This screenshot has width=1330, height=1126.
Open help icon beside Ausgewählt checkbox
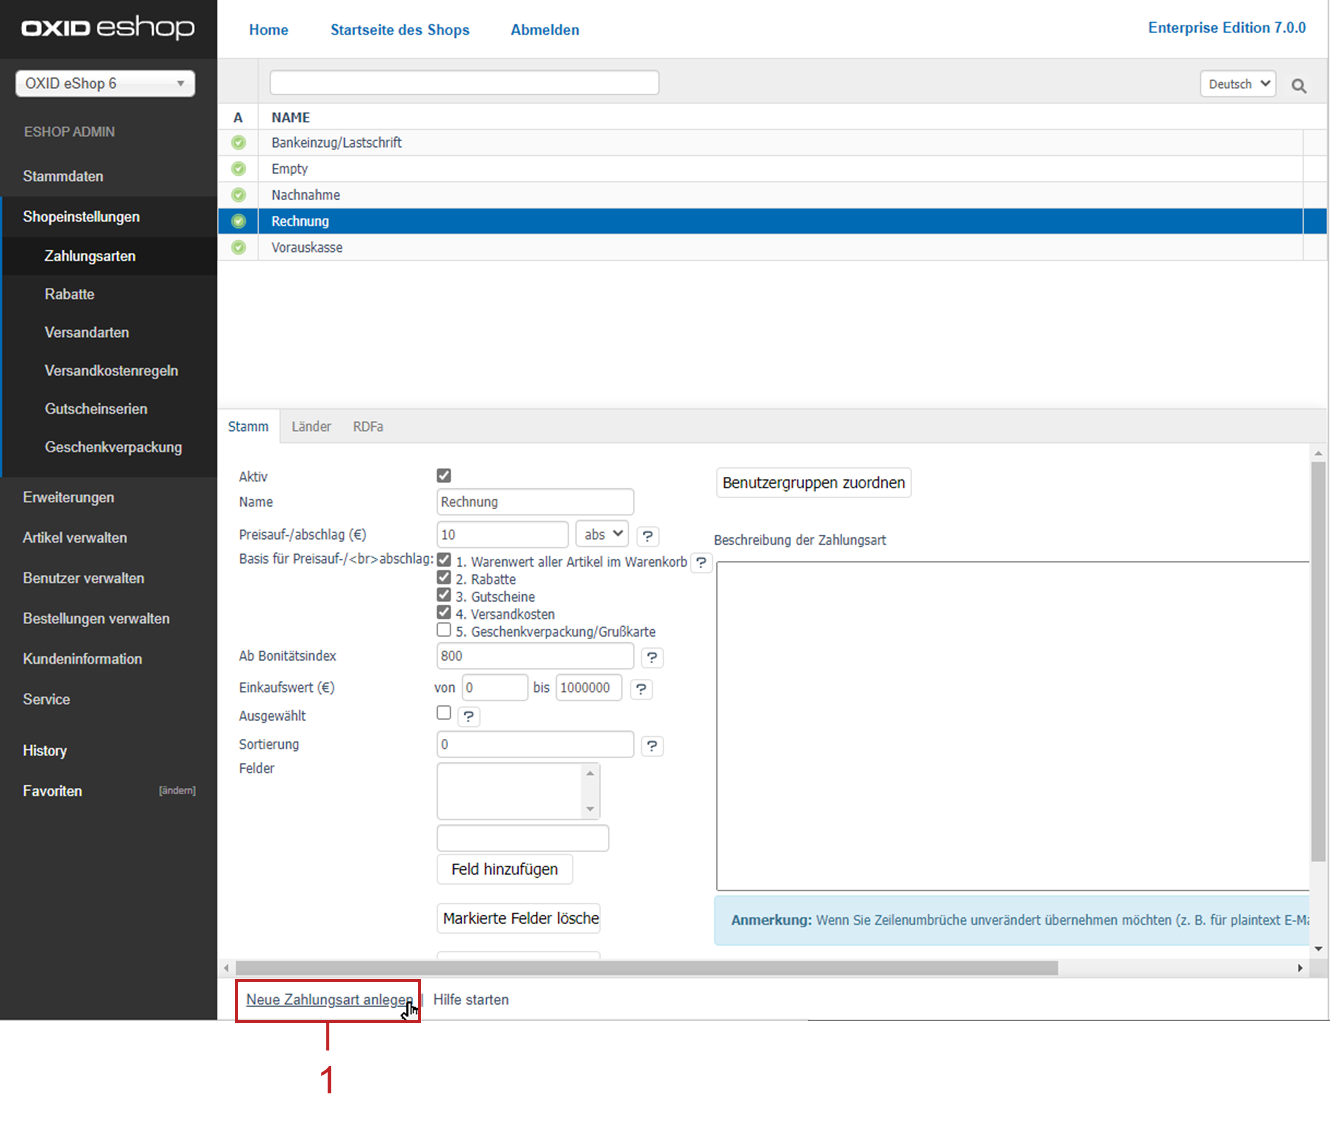tap(468, 716)
